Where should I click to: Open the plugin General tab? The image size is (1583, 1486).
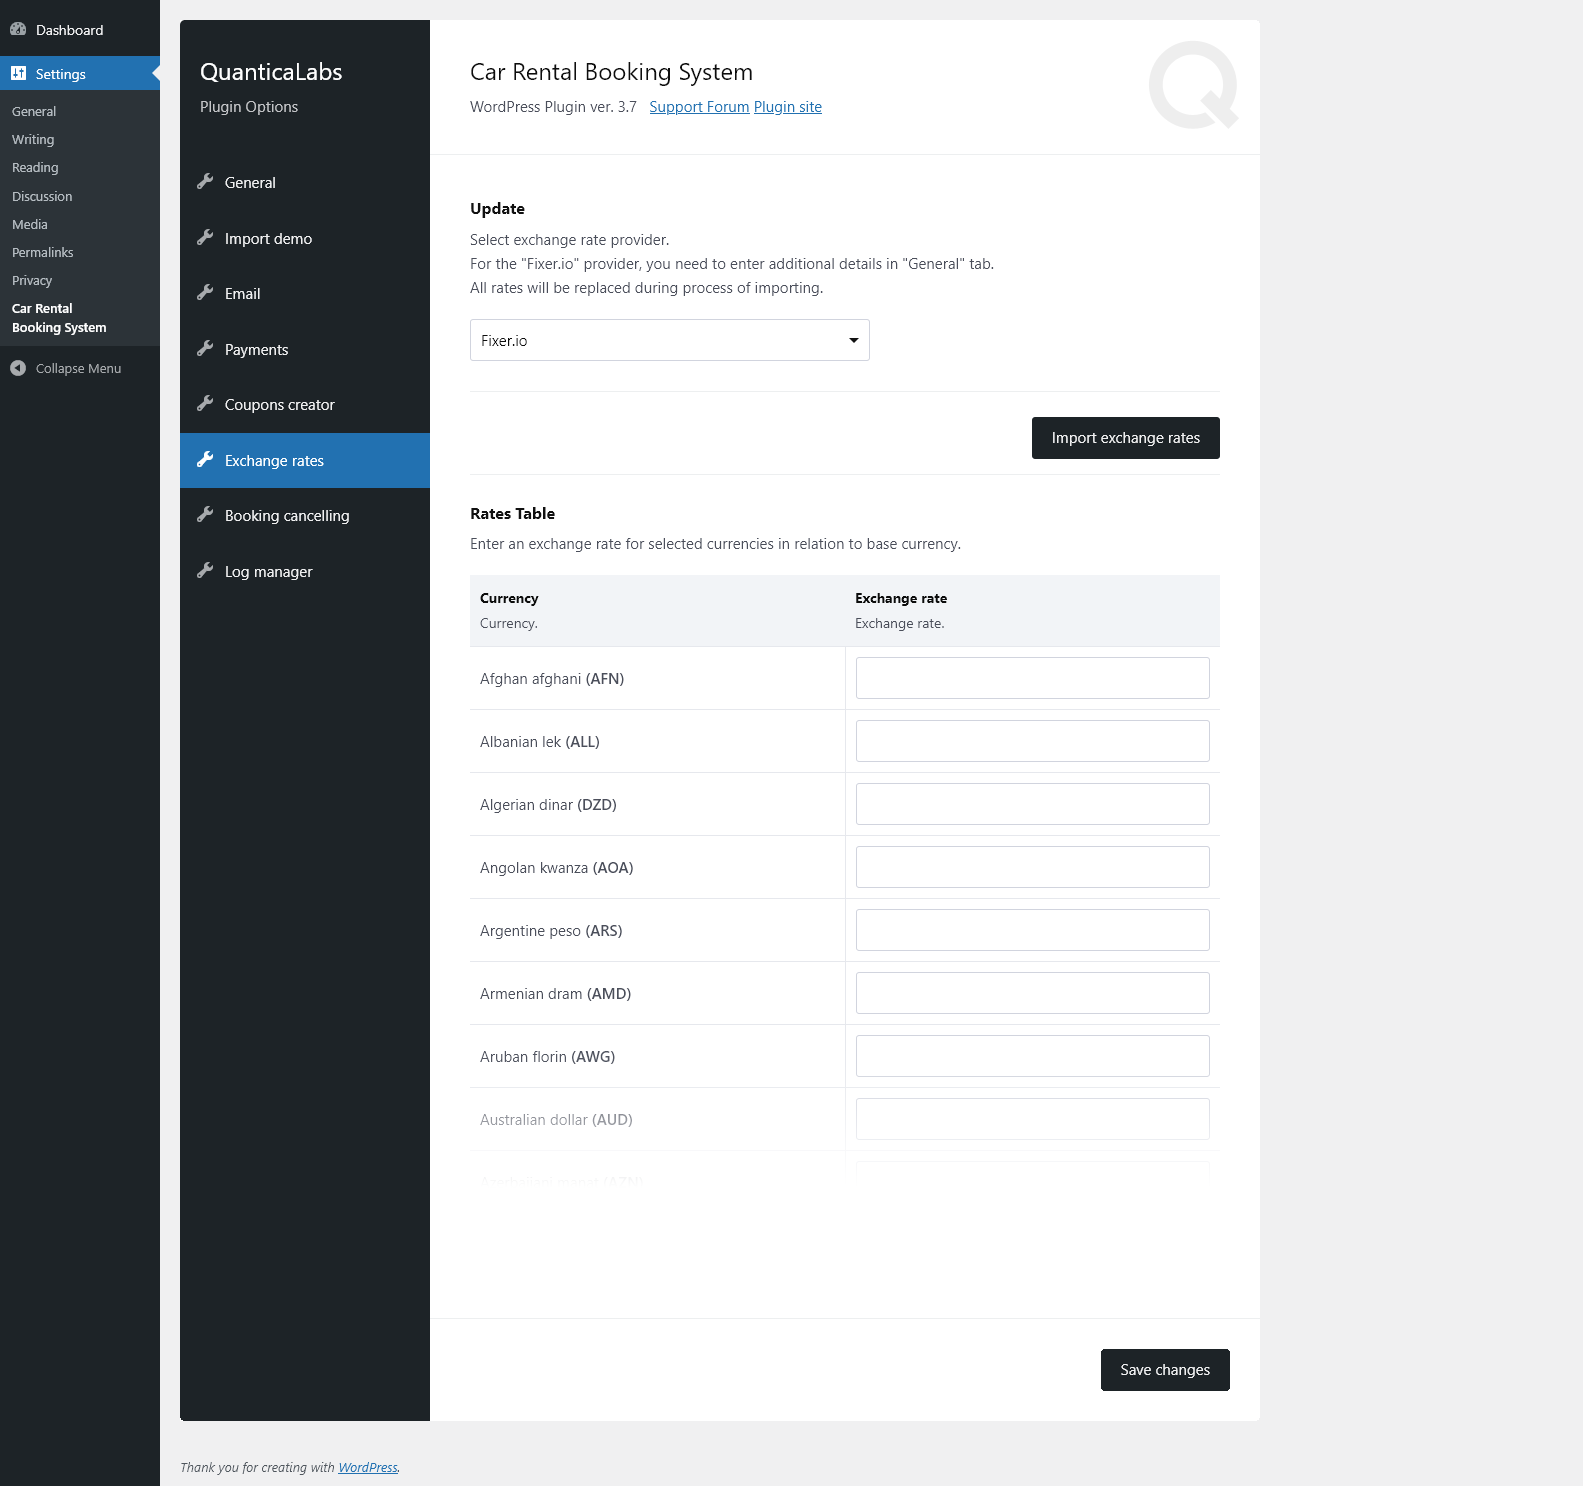coord(305,183)
